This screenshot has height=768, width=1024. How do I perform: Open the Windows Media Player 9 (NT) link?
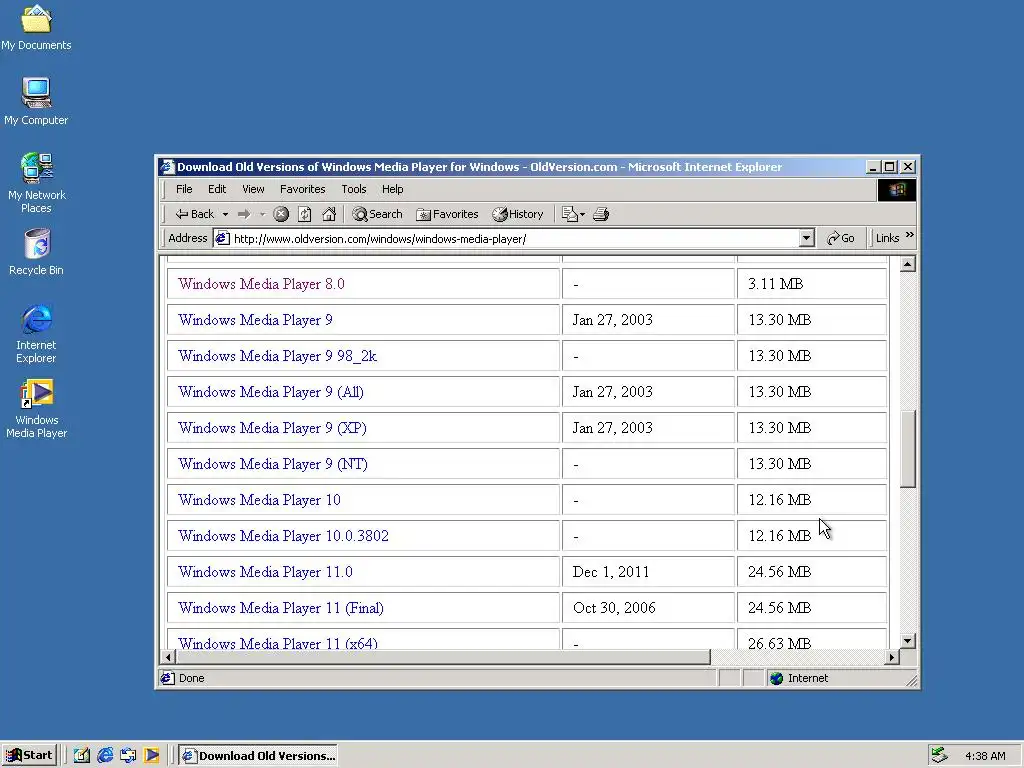pyautogui.click(x=272, y=464)
